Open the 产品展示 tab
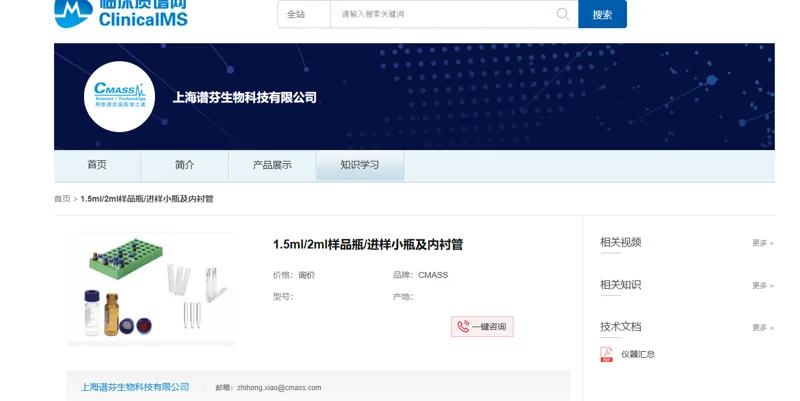 [x=272, y=165]
